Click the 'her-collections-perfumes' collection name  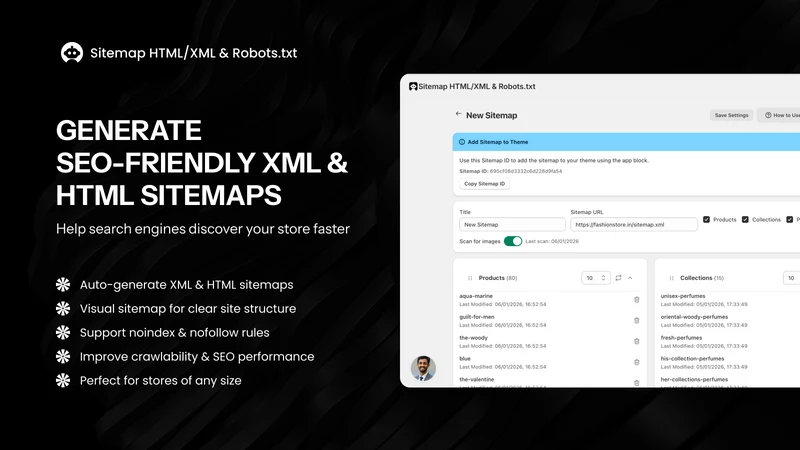(694, 380)
